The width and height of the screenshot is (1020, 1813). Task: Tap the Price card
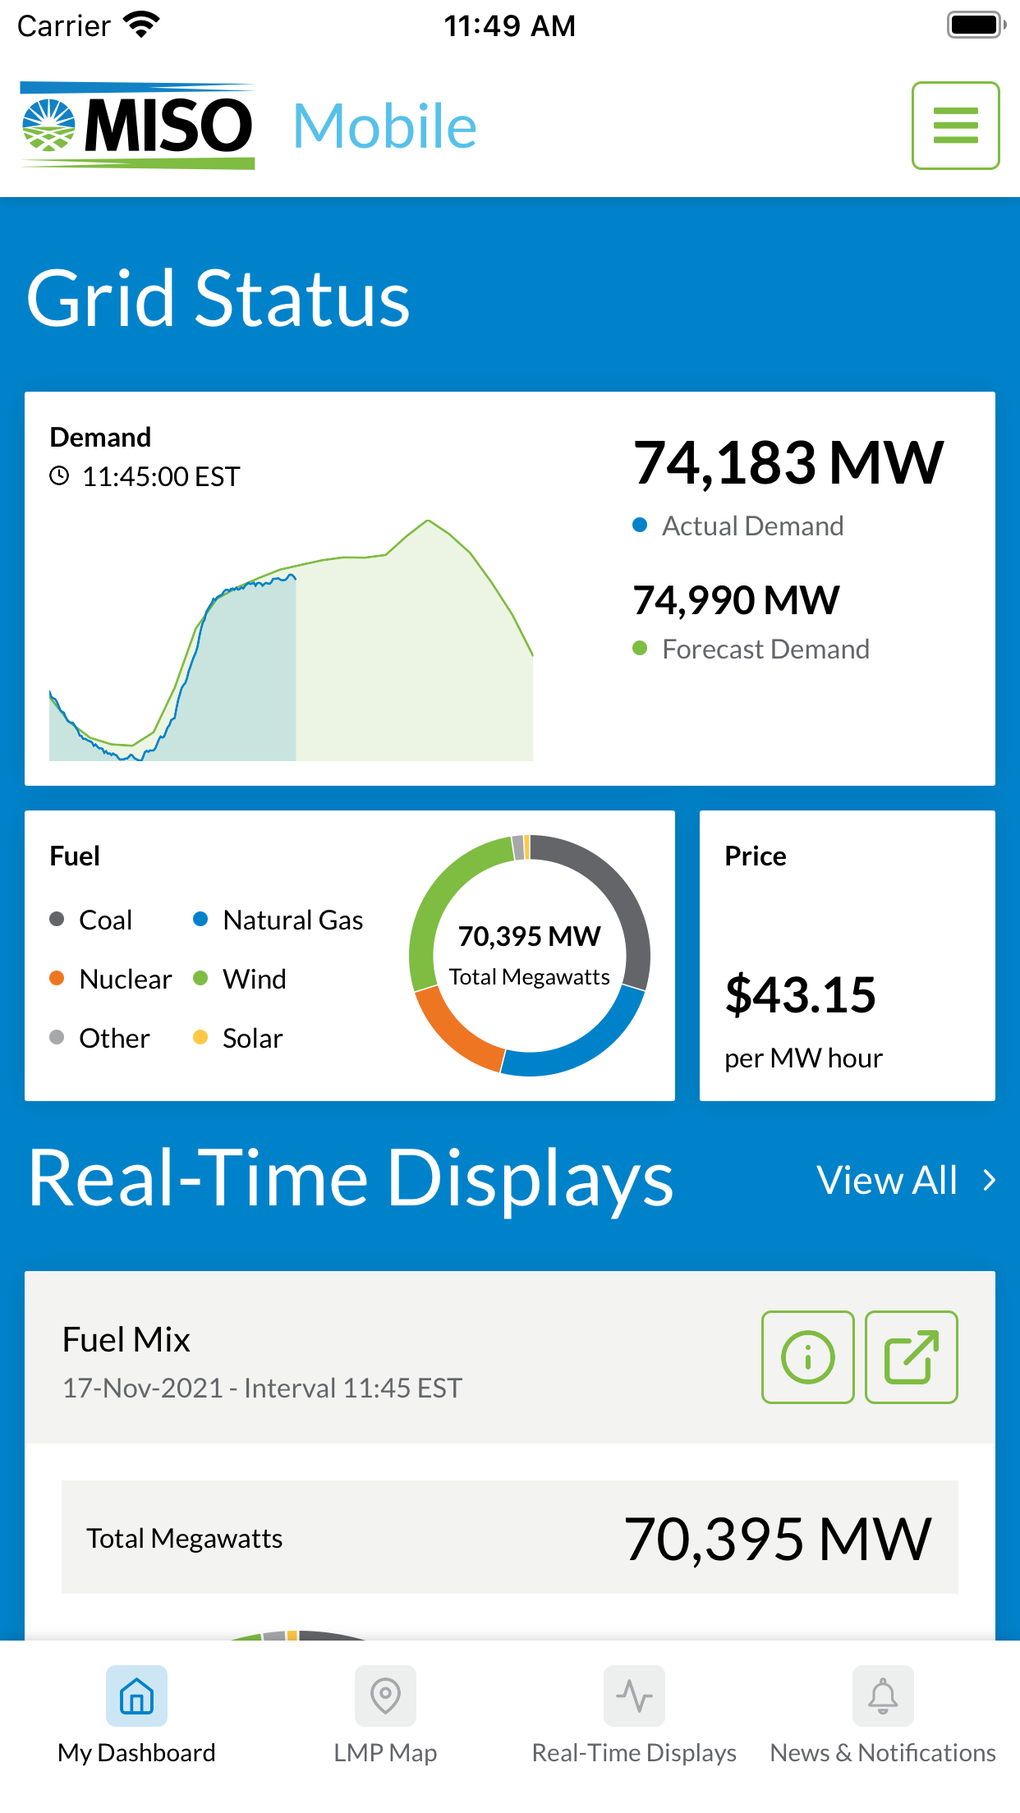pos(847,956)
